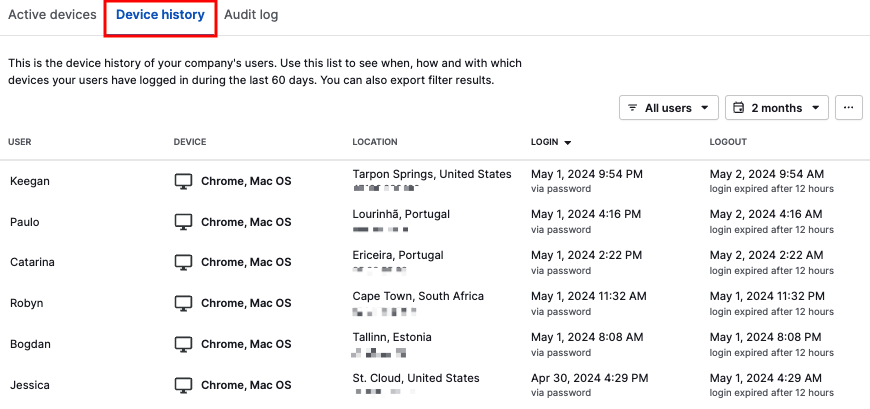Click the filter icon in the All users button
Viewport: 870px width, 409px height.
click(x=632, y=108)
